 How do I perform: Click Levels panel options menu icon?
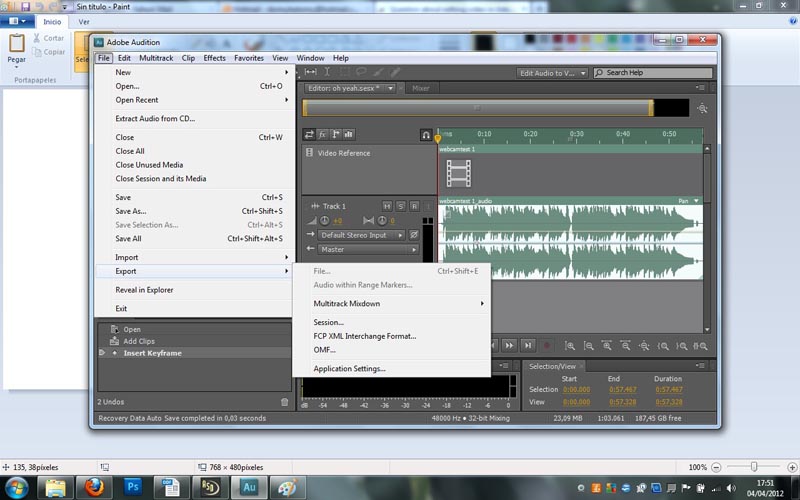tap(504, 366)
